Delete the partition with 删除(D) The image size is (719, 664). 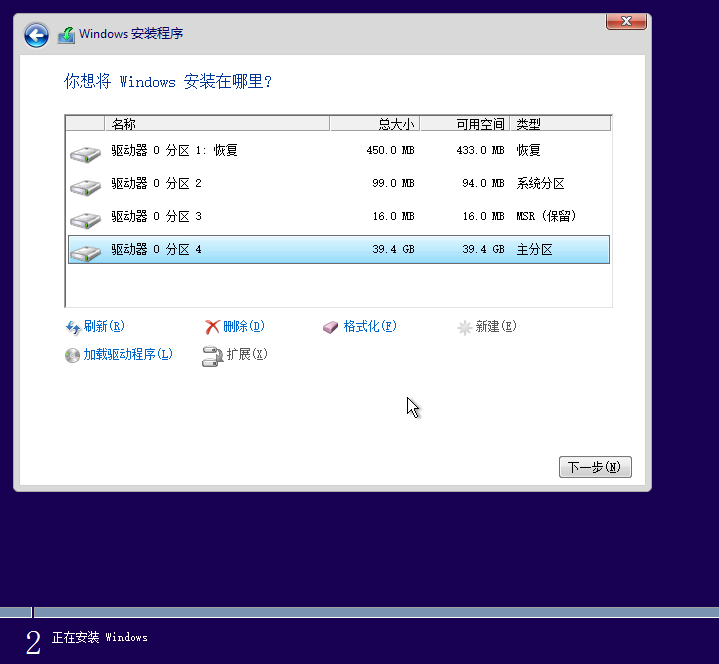pyautogui.click(x=244, y=326)
